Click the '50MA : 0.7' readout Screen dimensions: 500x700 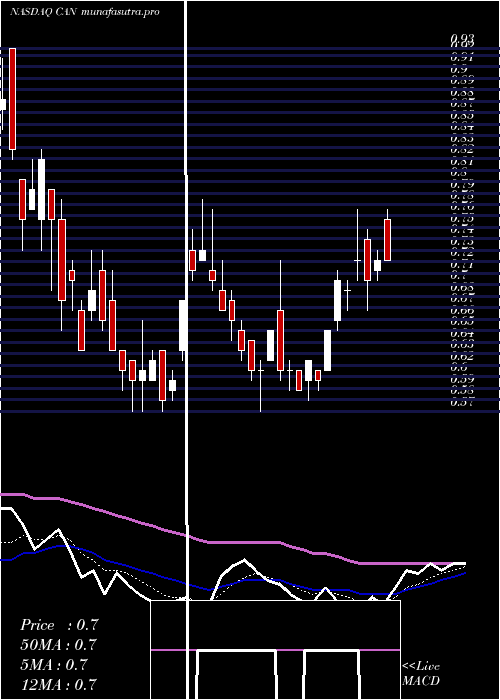point(59,645)
